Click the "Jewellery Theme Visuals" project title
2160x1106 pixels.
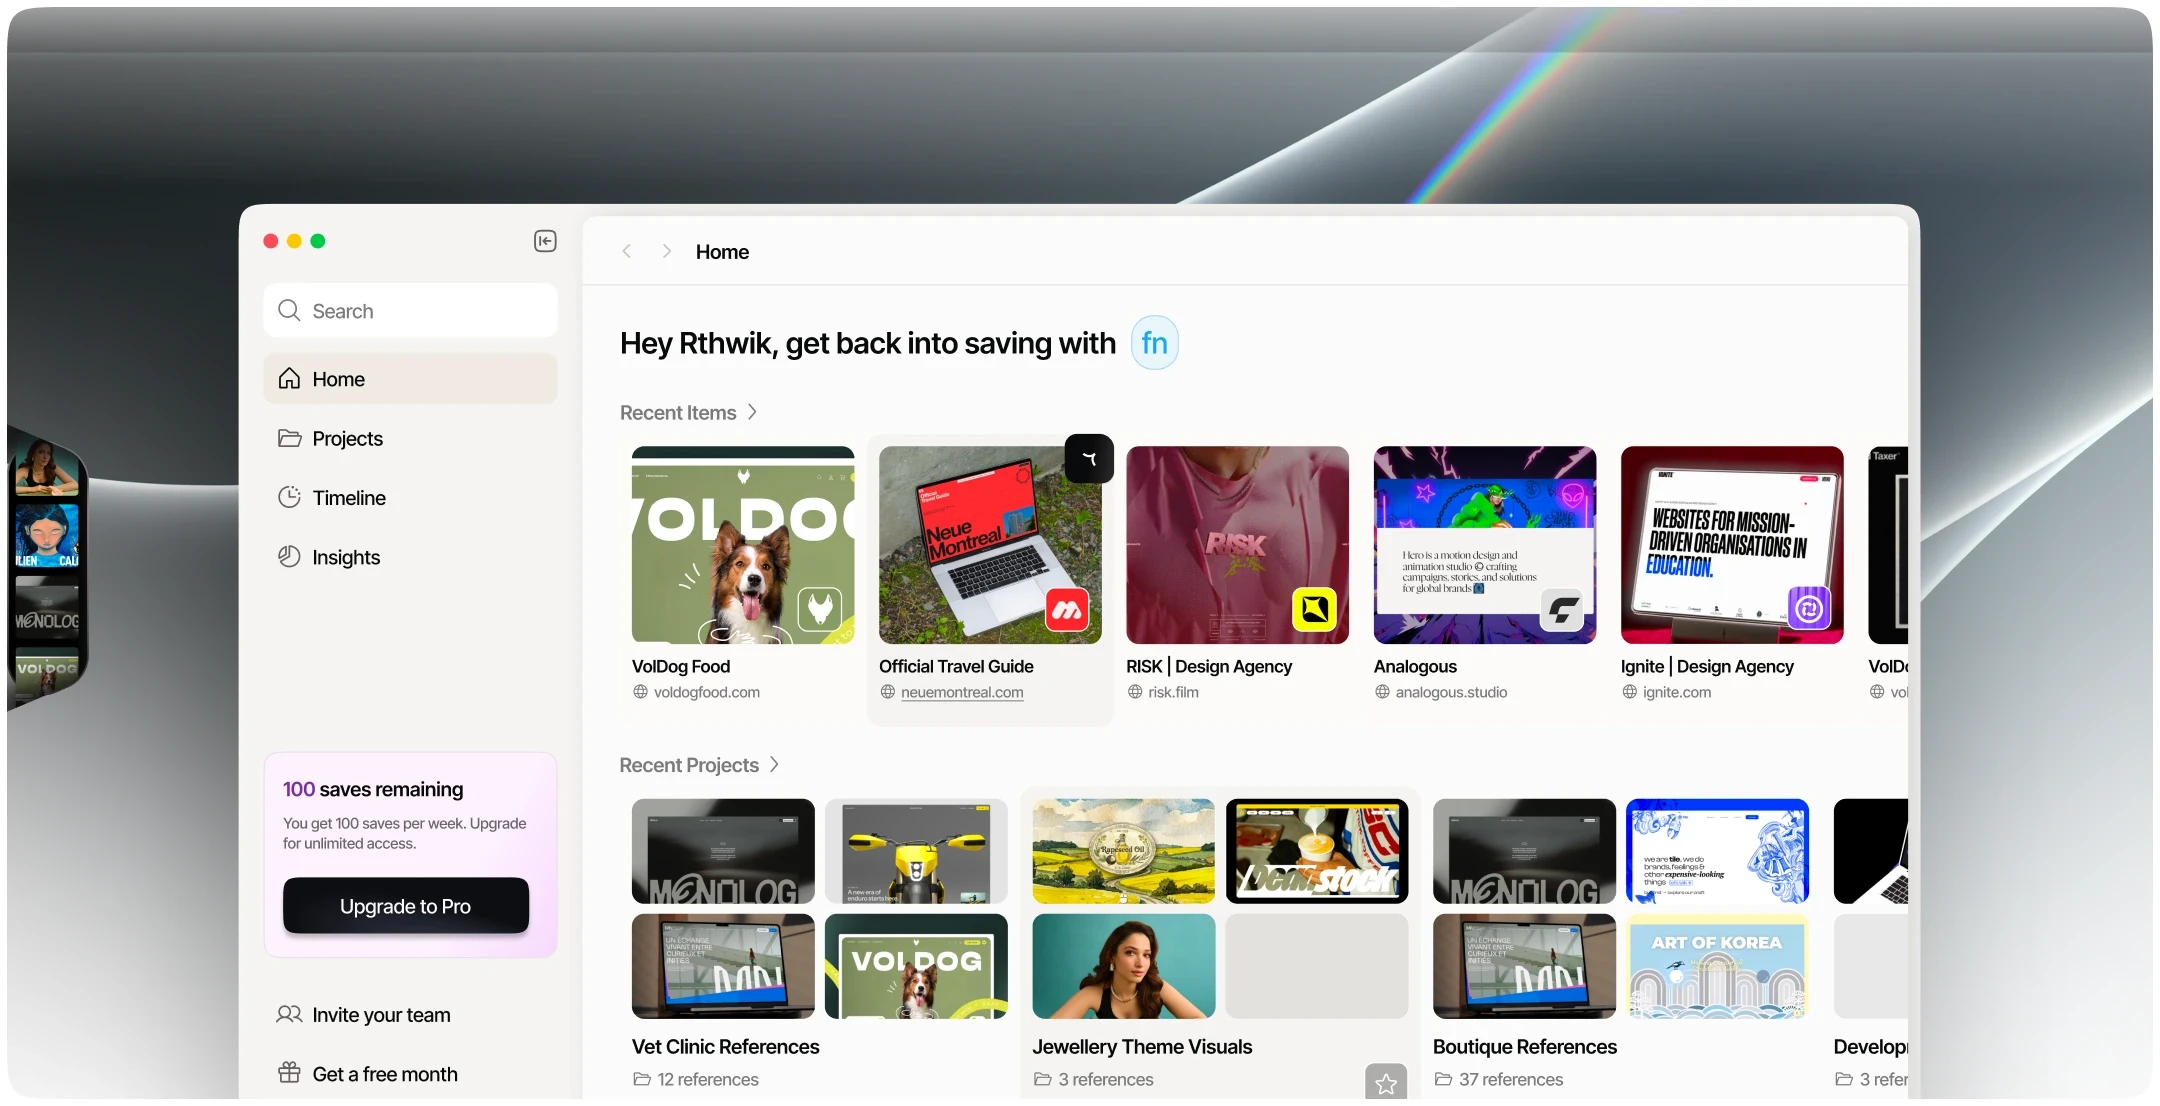click(1142, 1047)
